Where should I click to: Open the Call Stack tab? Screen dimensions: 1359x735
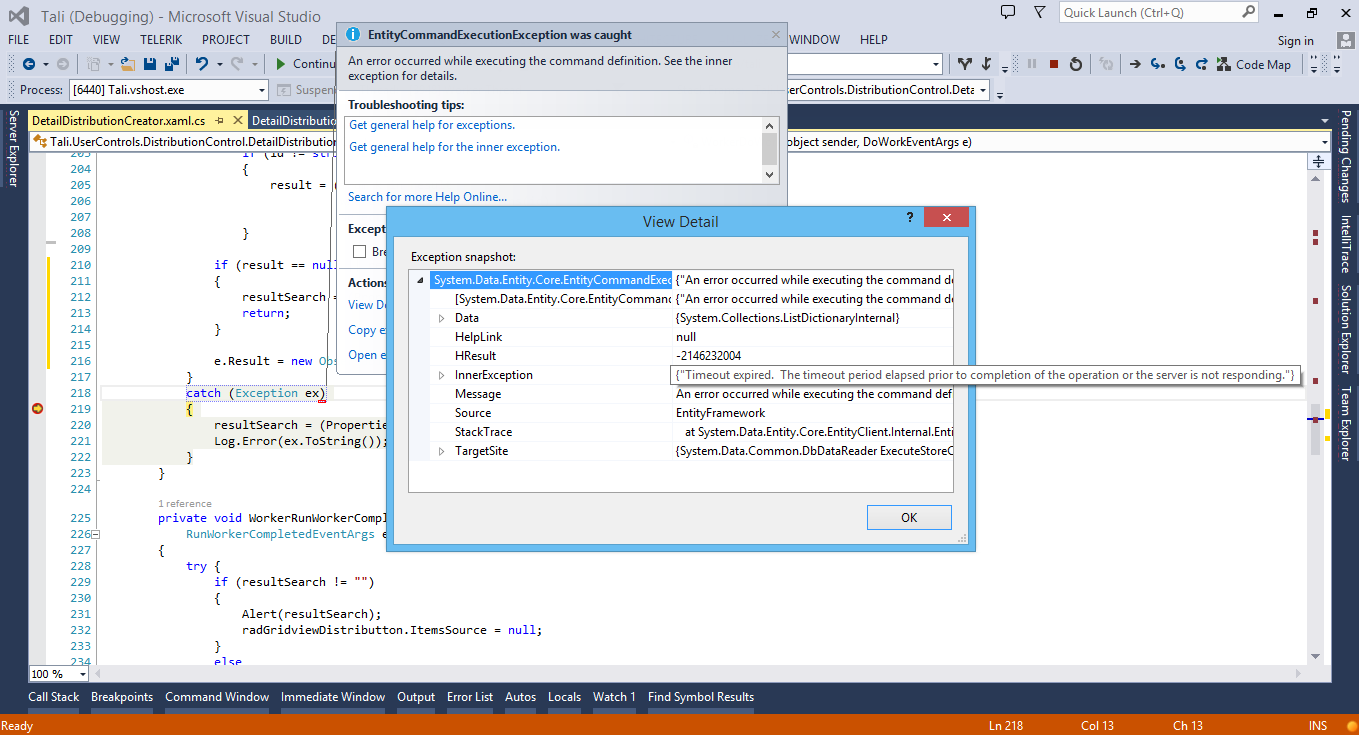pyautogui.click(x=54, y=697)
